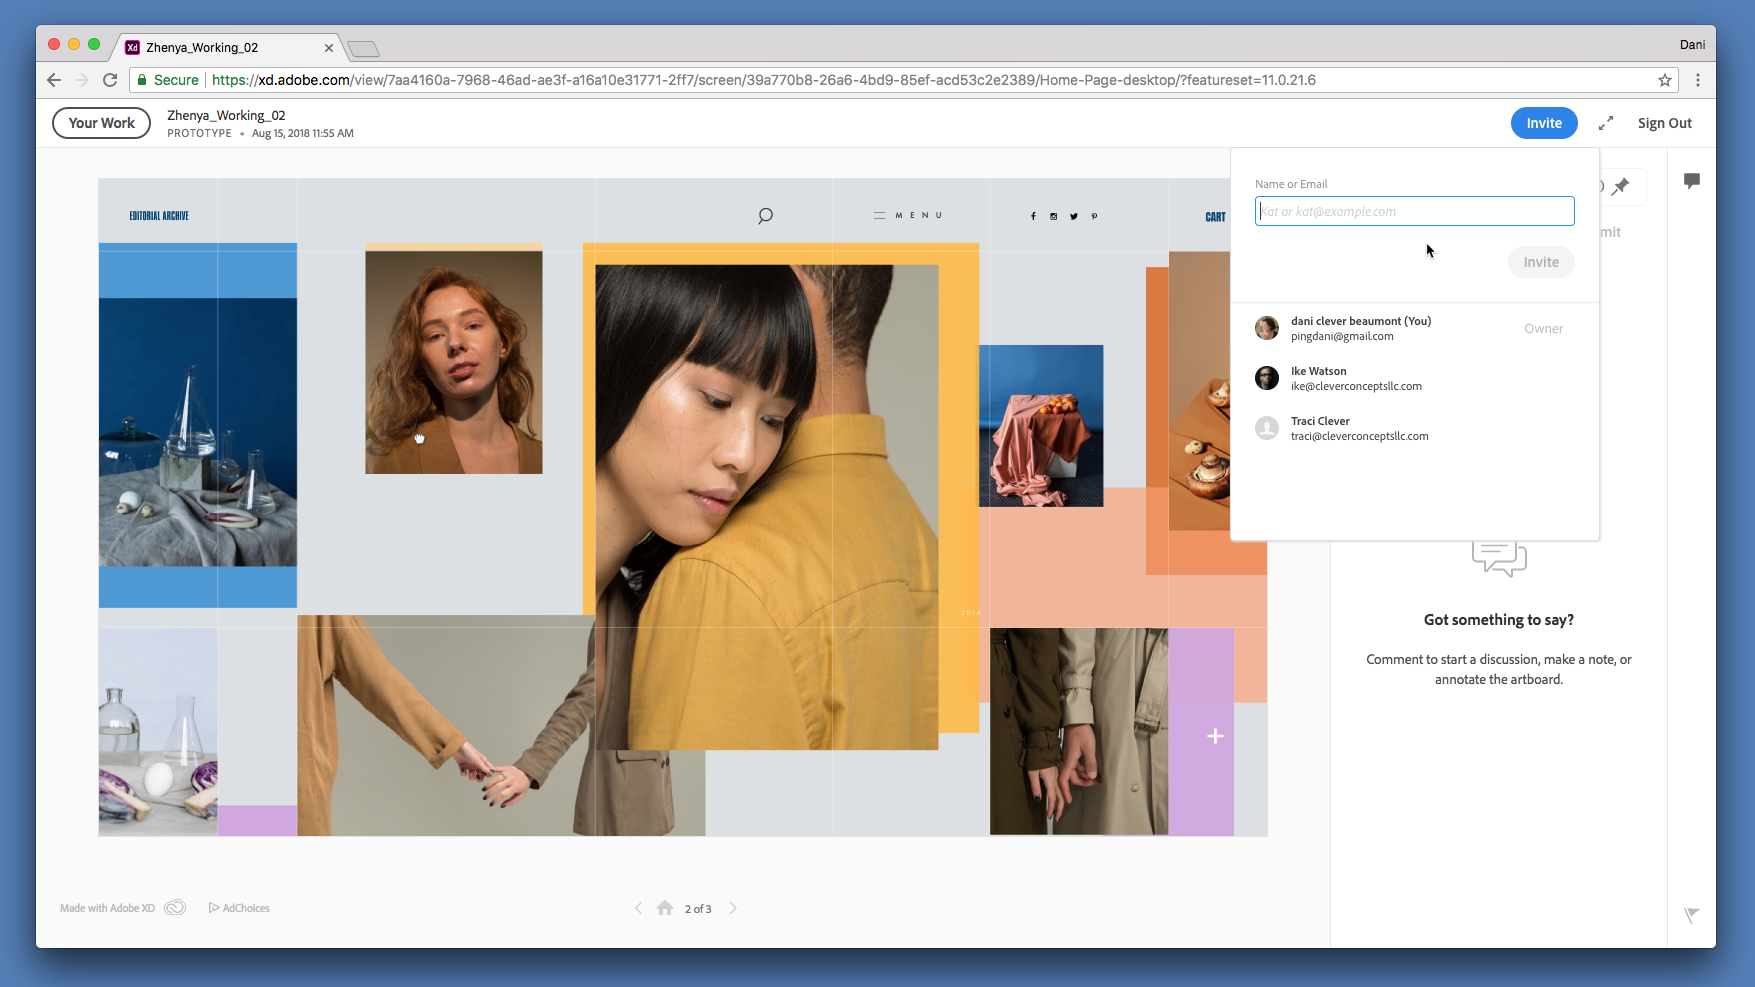Click the pin comment icon

pyautogui.click(x=1621, y=186)
